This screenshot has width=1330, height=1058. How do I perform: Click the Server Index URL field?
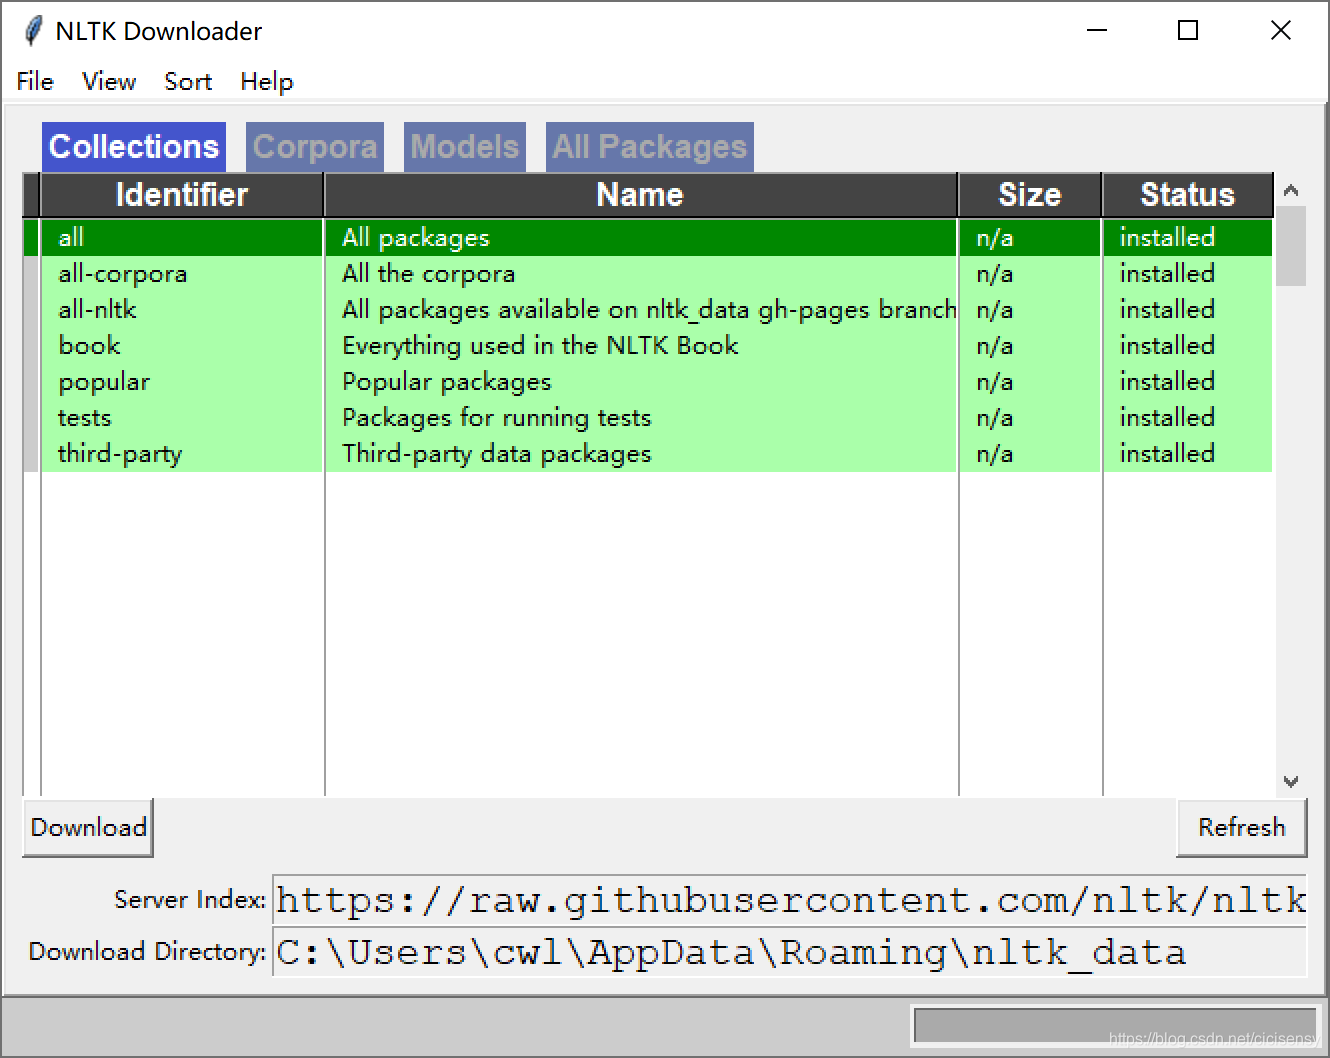click(790, 900)
